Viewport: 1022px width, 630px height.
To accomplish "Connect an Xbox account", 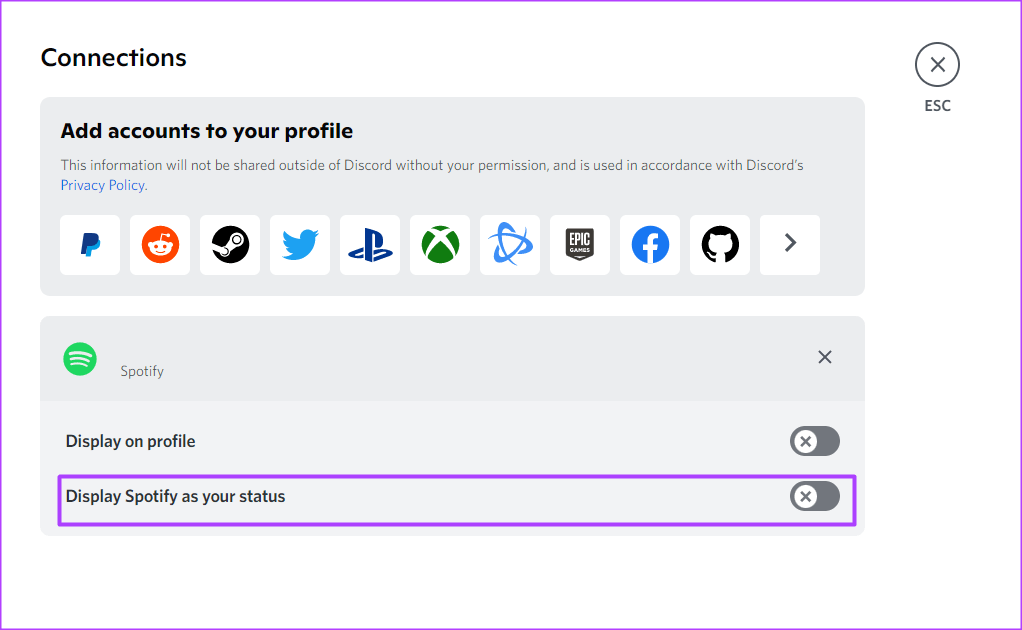I will [440, 245].
